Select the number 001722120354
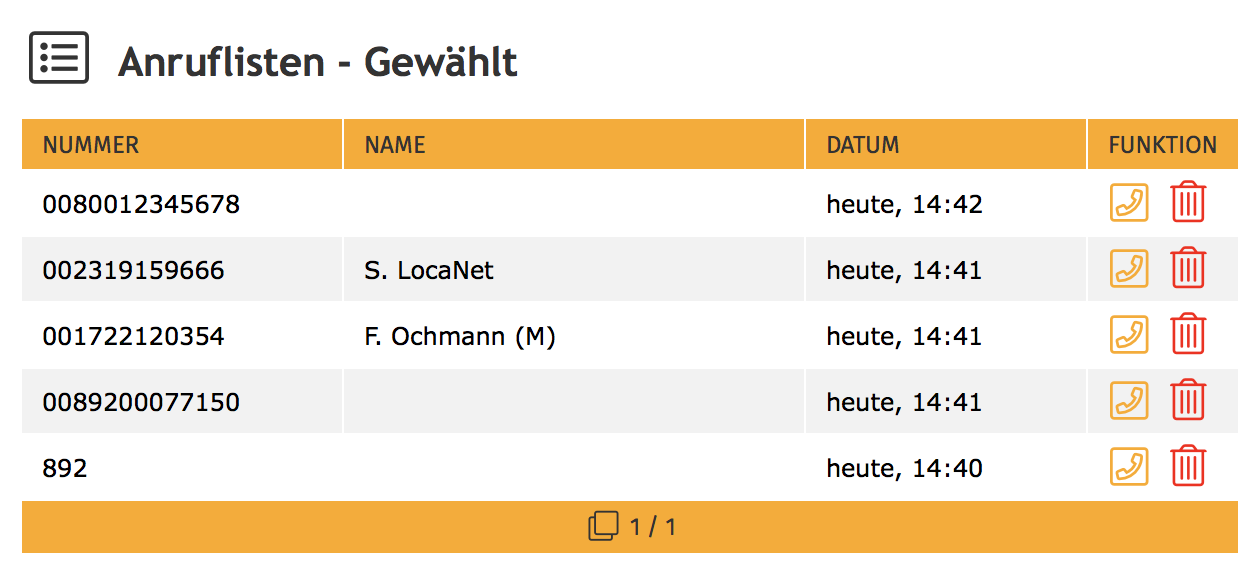 [x=133, y=336]
